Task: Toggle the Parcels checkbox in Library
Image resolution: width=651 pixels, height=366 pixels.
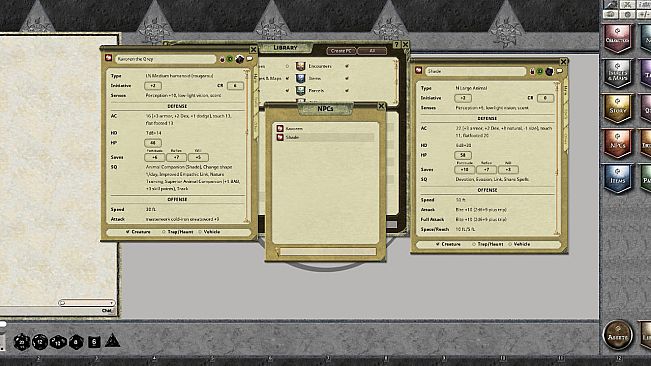Action: coord(347,90)
